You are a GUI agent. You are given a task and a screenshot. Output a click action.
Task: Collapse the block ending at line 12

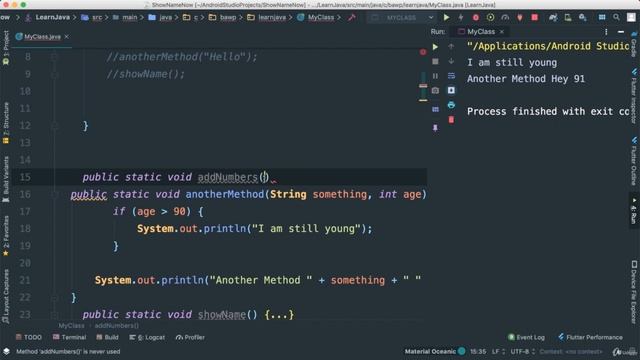[x=54, y=126]
